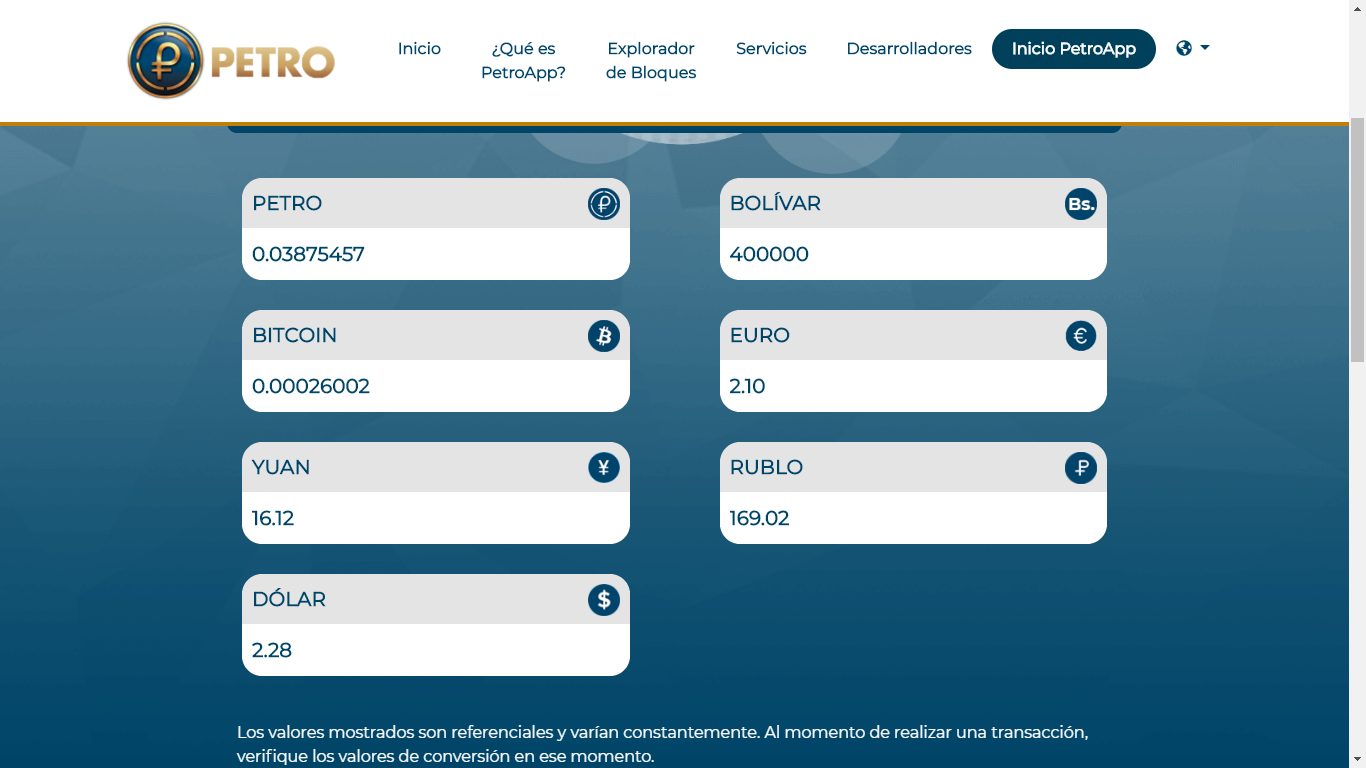Click the Yuan amount field
Image resolution: width=1366 pixels, height=768 pixels.
coord(436,518)
